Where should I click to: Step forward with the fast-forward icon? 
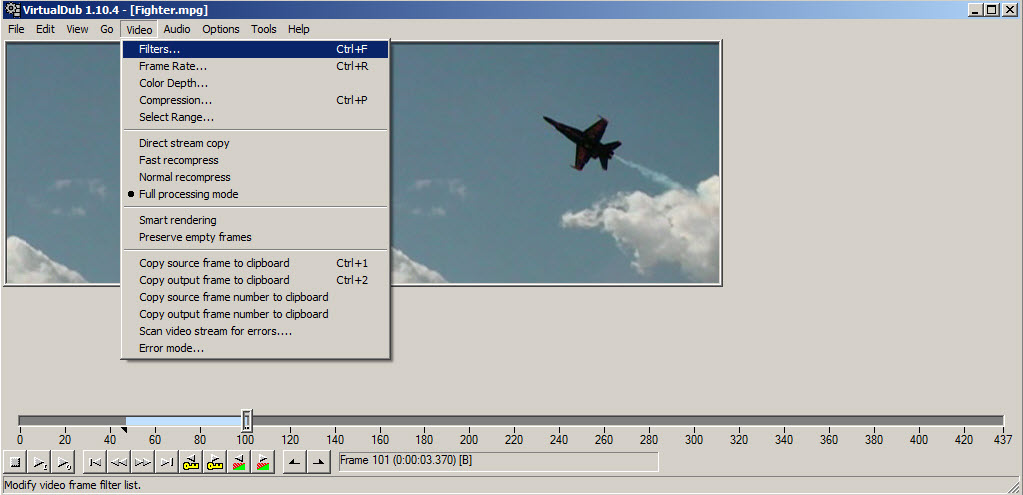tap(143, 462)
